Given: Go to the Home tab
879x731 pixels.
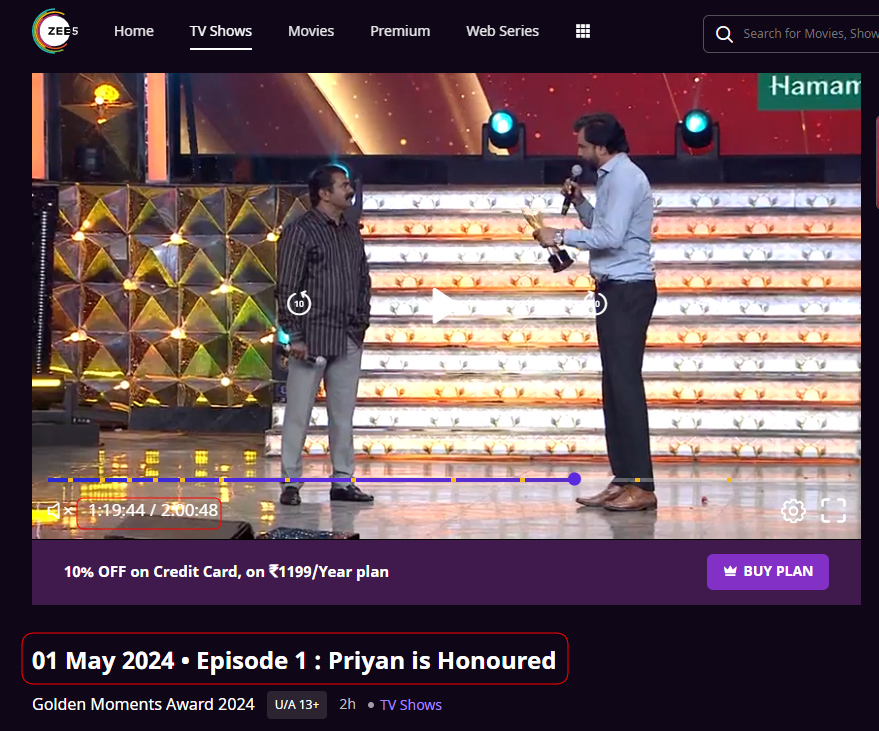Looking at the screenshot, I should (133, 31).
